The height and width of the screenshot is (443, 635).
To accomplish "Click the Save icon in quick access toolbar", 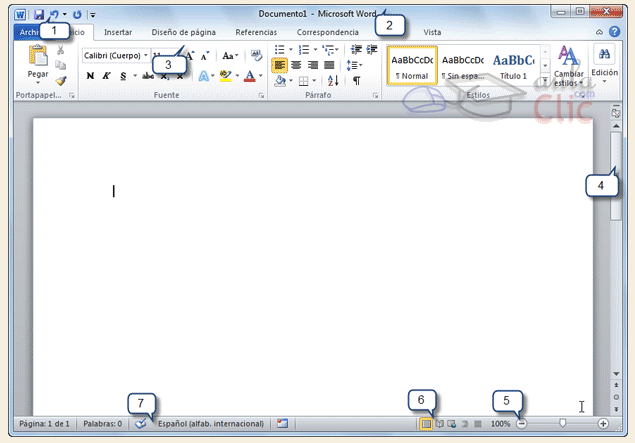I will (x=38, y=15).
